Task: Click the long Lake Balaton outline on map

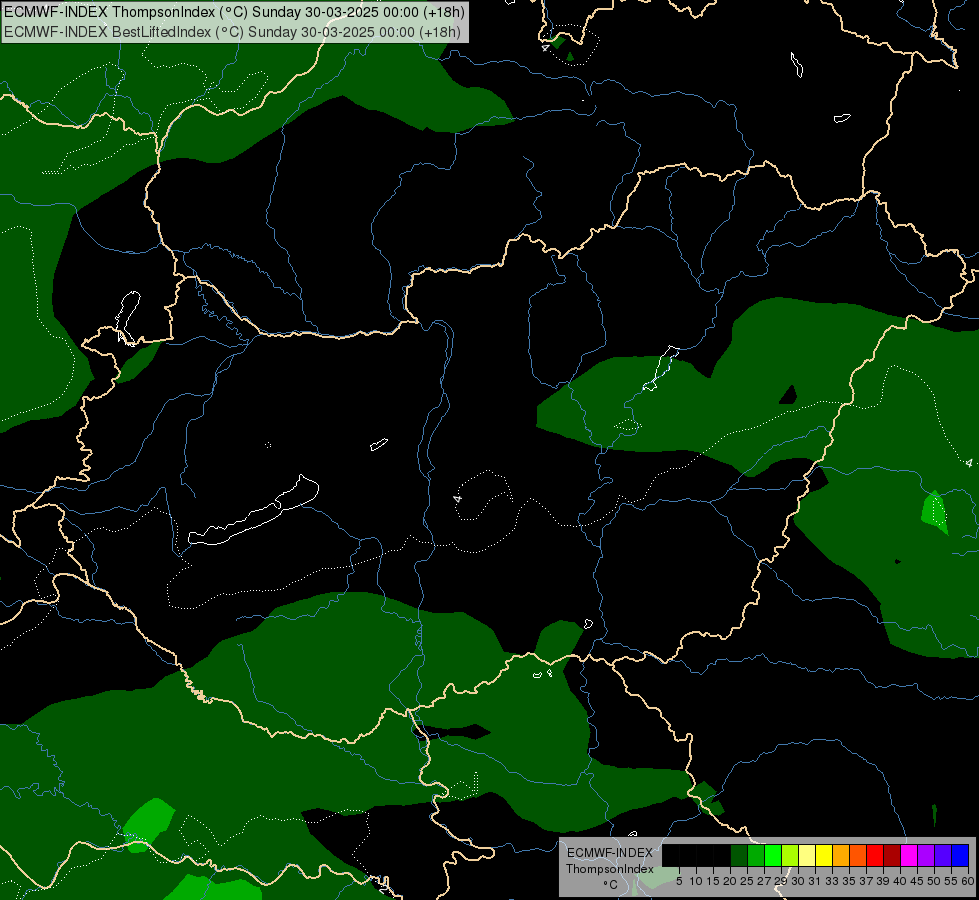Action: 254,510
